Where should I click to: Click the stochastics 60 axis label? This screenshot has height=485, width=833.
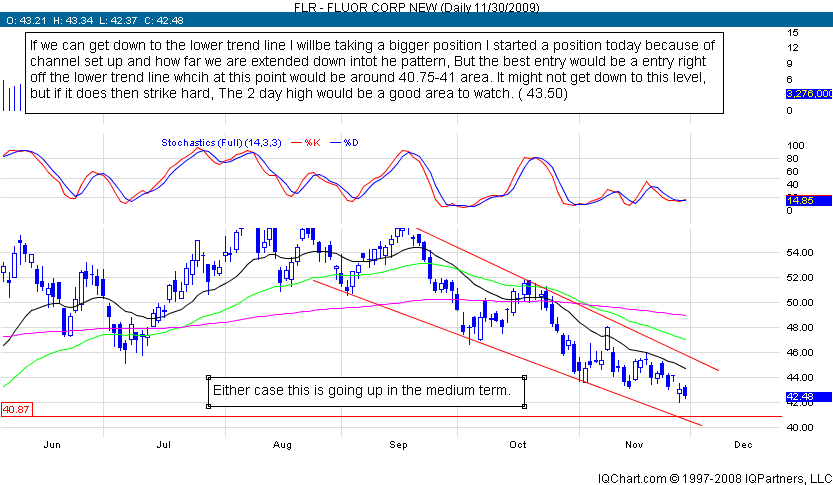[x=793, y=171]
